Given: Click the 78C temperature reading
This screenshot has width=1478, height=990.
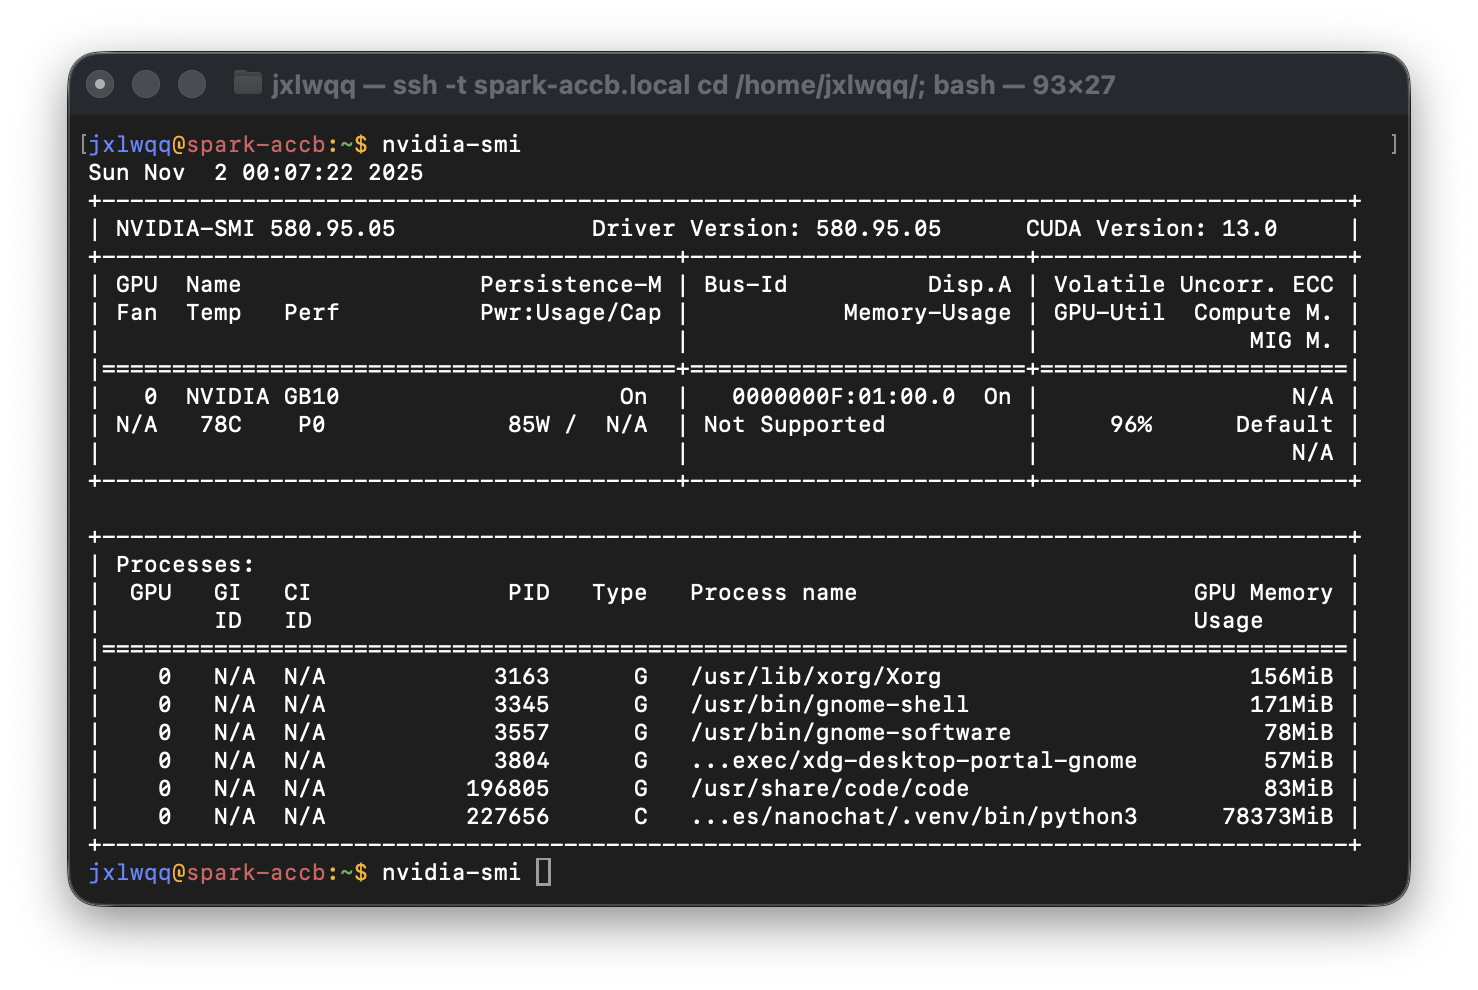Looking at the screenshot, I should point(221,424).
